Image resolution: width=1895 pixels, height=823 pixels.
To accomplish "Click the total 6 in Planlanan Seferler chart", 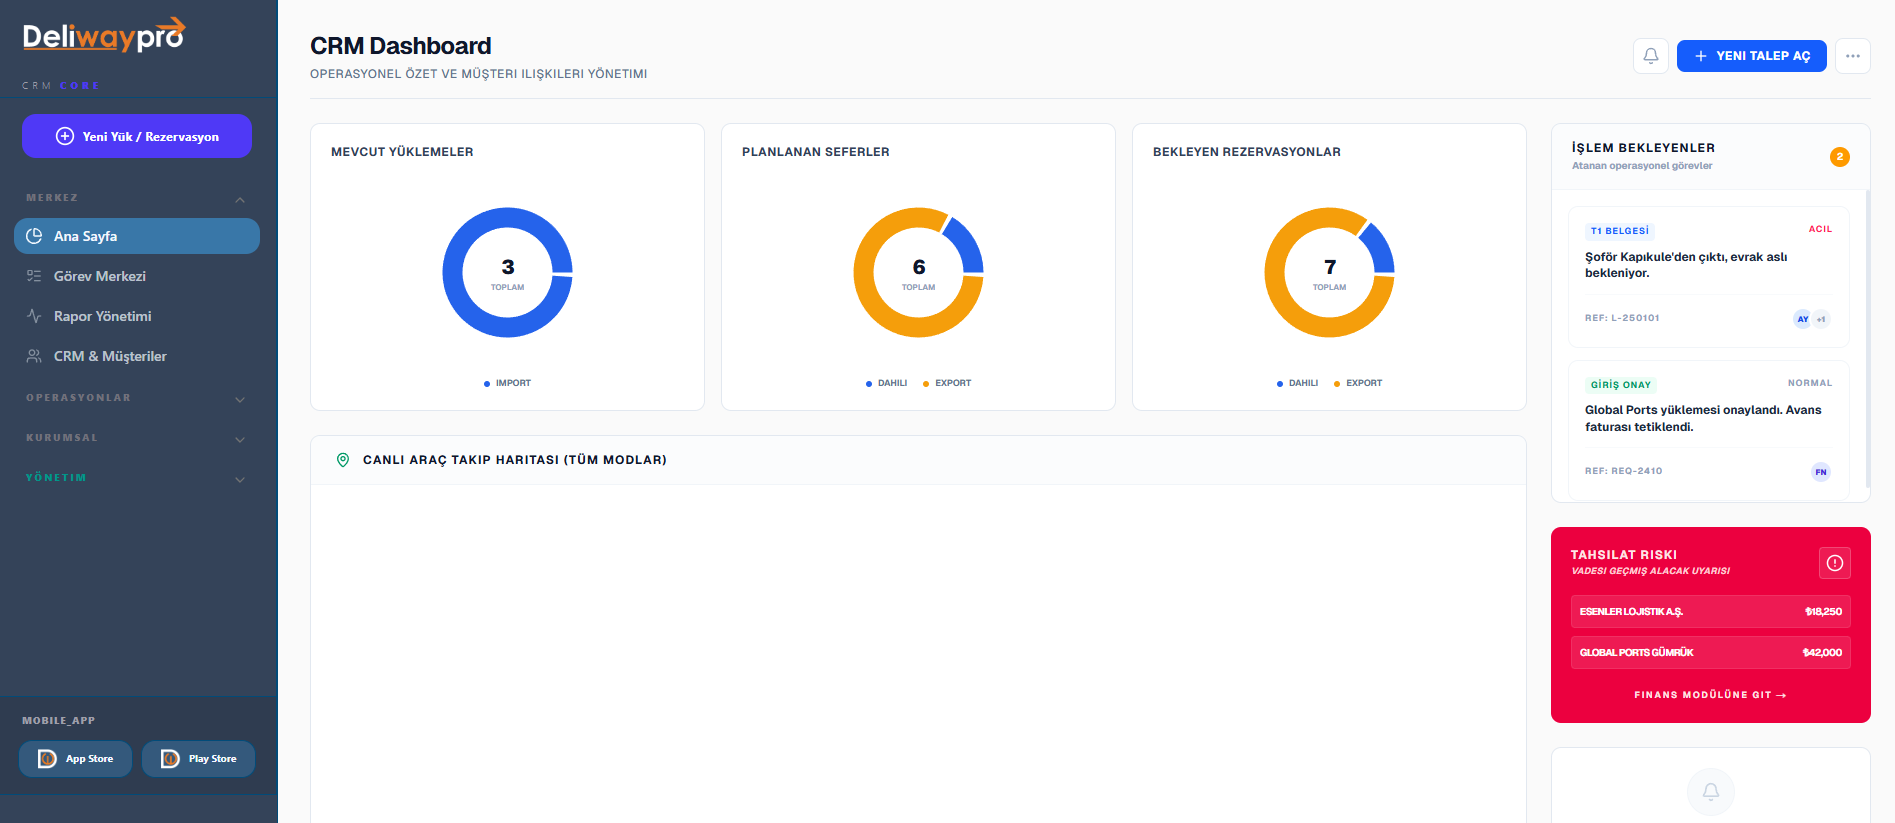I will click(919, 267).
